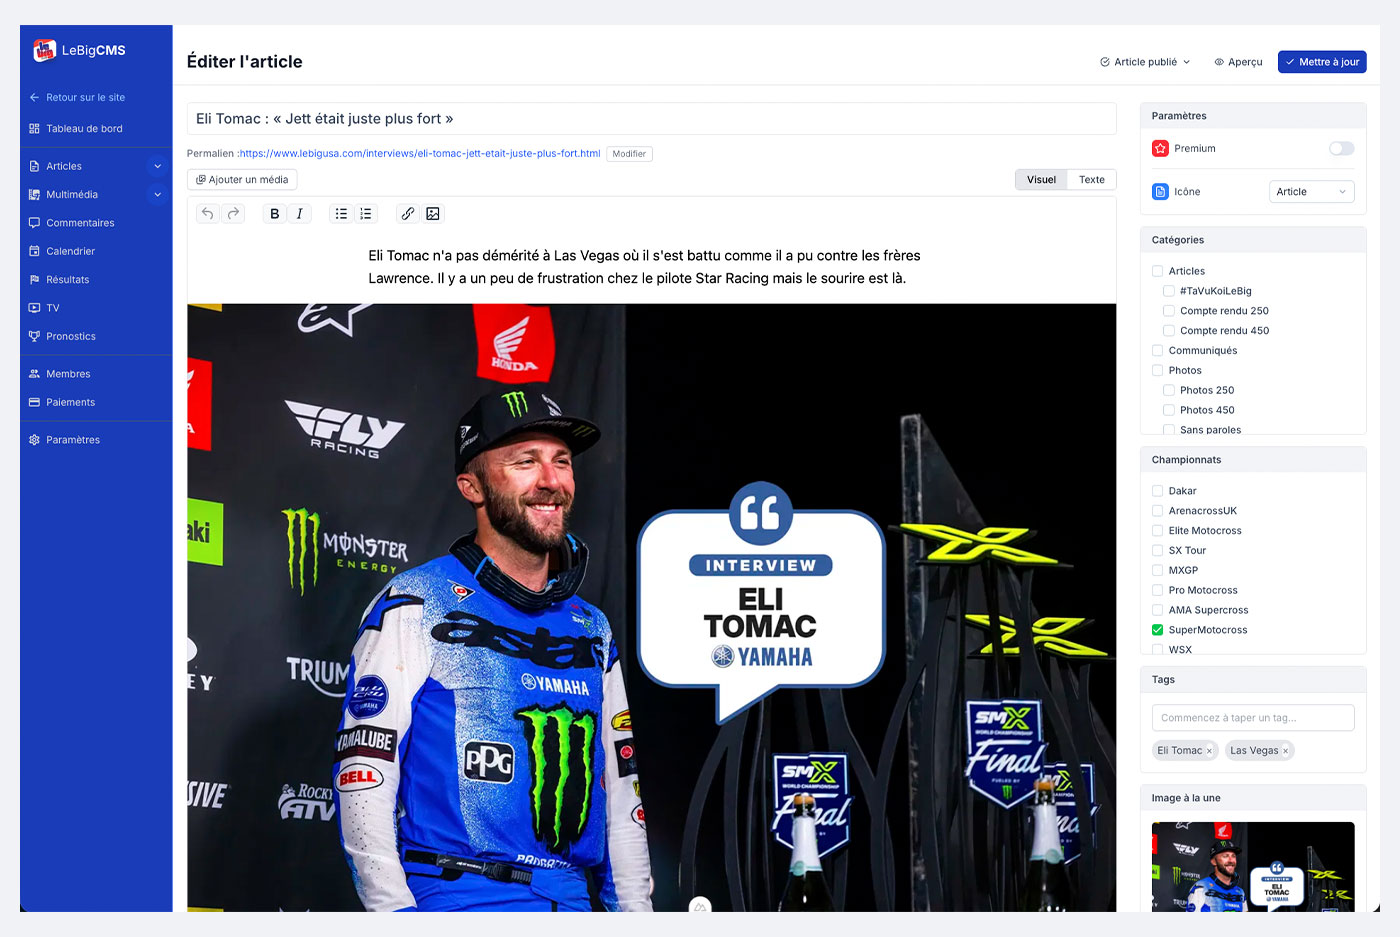Toggle bold formatting
Screen dimensions: 1400x937
[x=275, y=214]
